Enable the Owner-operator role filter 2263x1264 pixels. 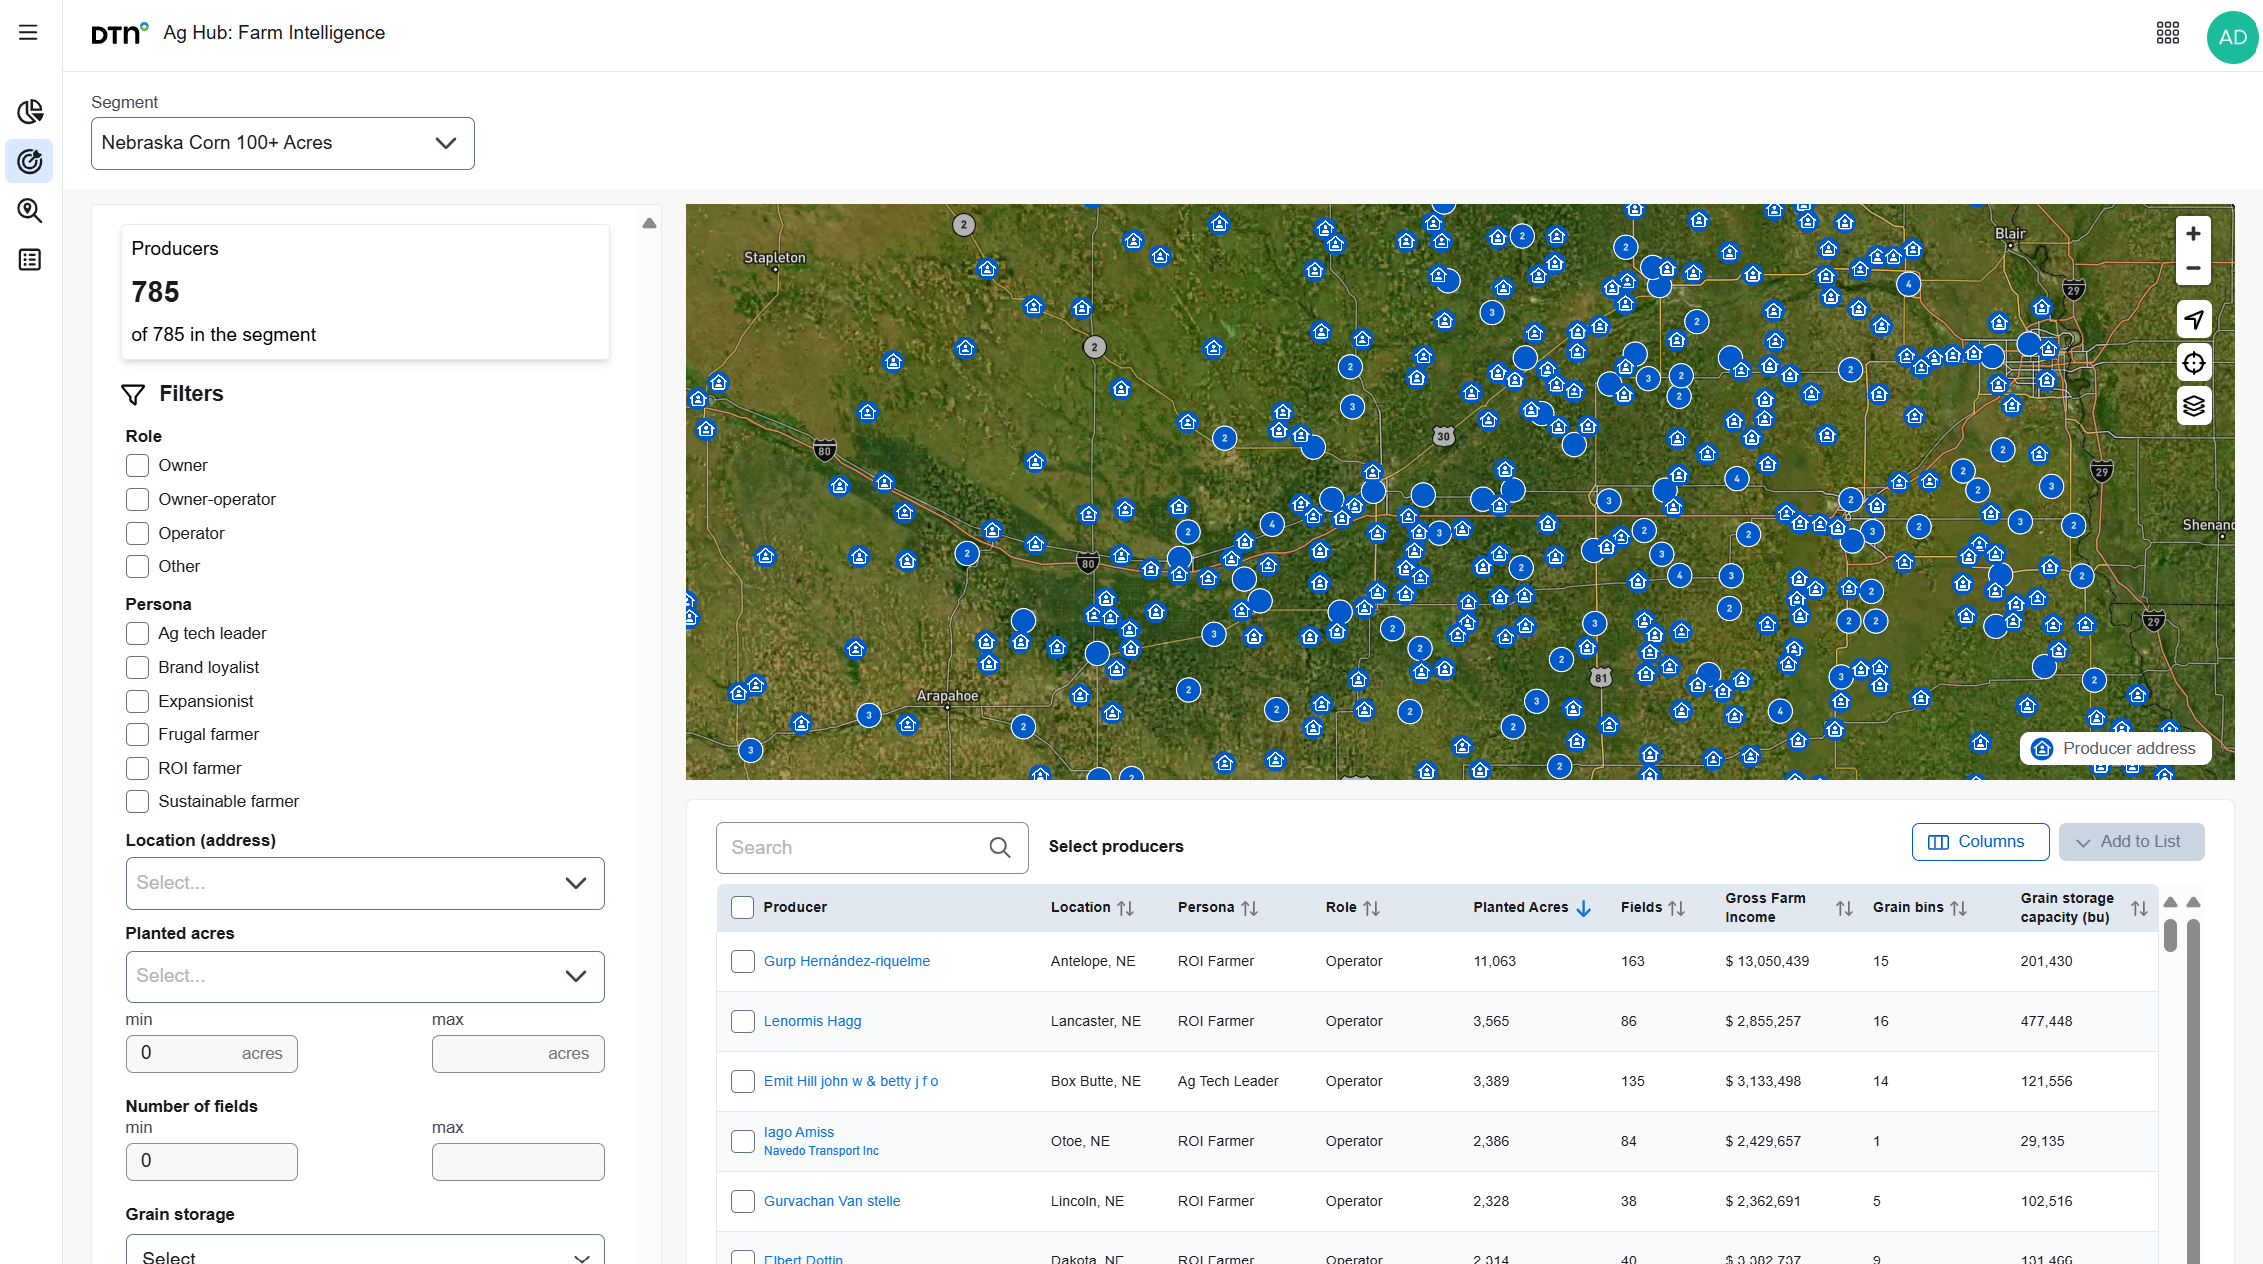click(x=138, y=499)
